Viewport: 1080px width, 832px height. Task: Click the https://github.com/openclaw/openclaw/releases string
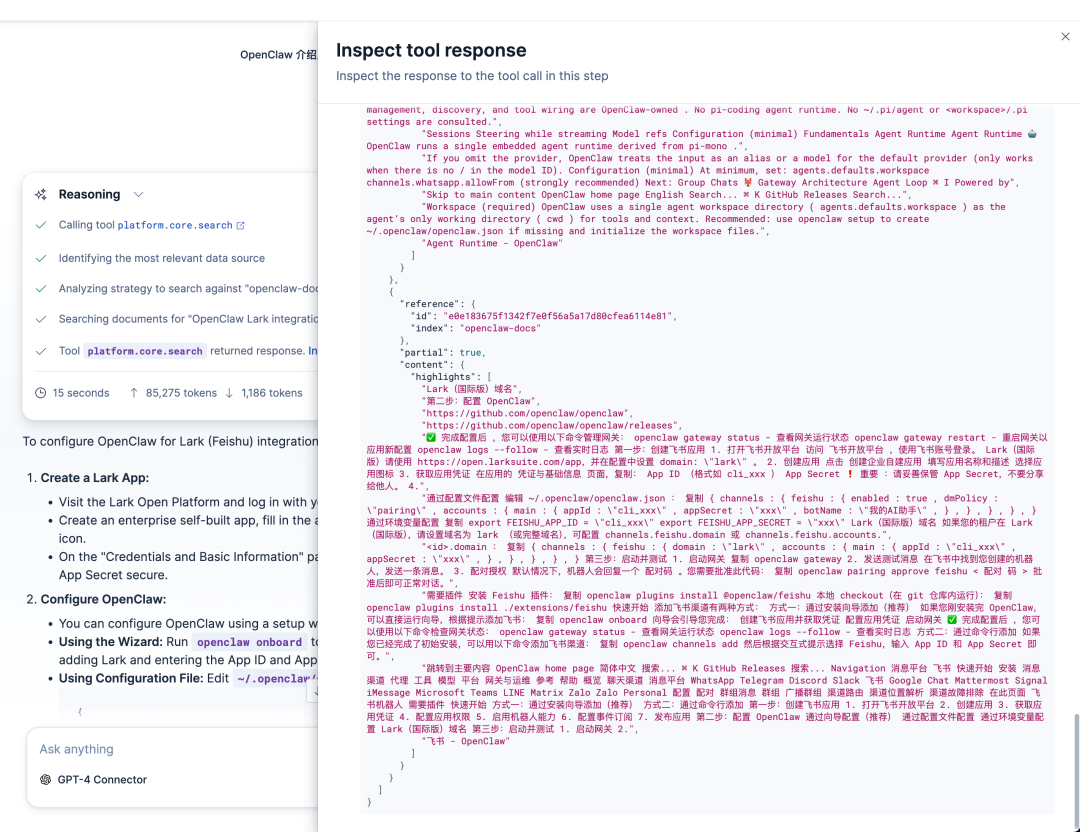coord(551,426)
